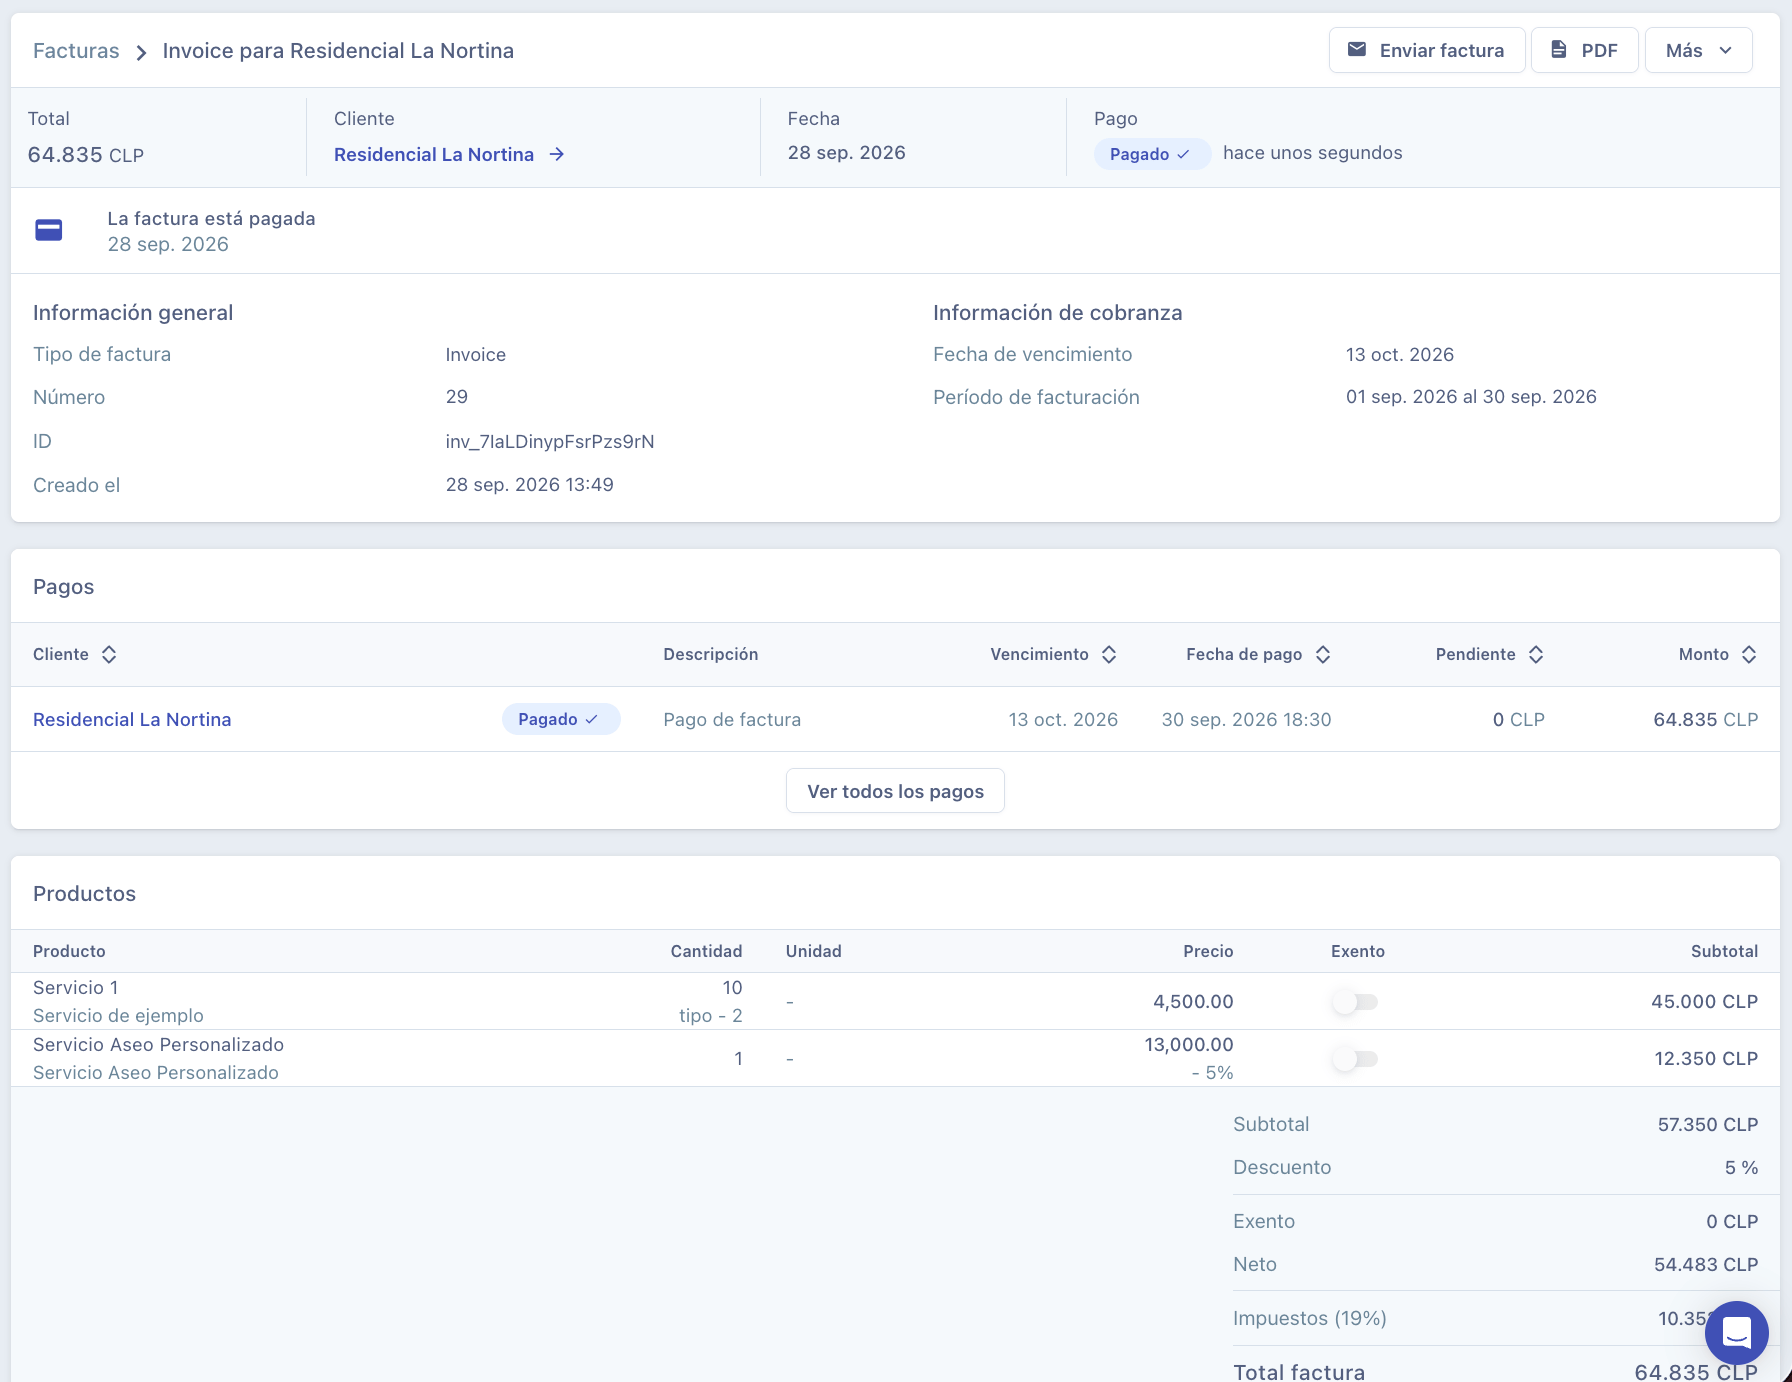
Task: Click the envelope icon on Enviar factura
Action: (x=1356, y=50)
